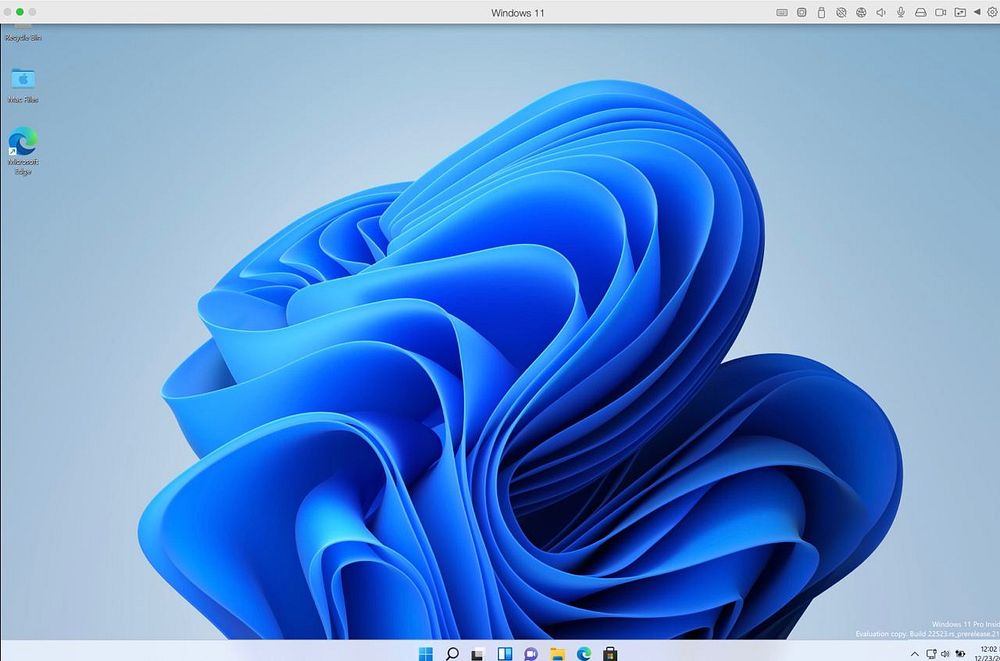
Task: Open the Parallels keyboard menu
Action: tap(782, 12)
